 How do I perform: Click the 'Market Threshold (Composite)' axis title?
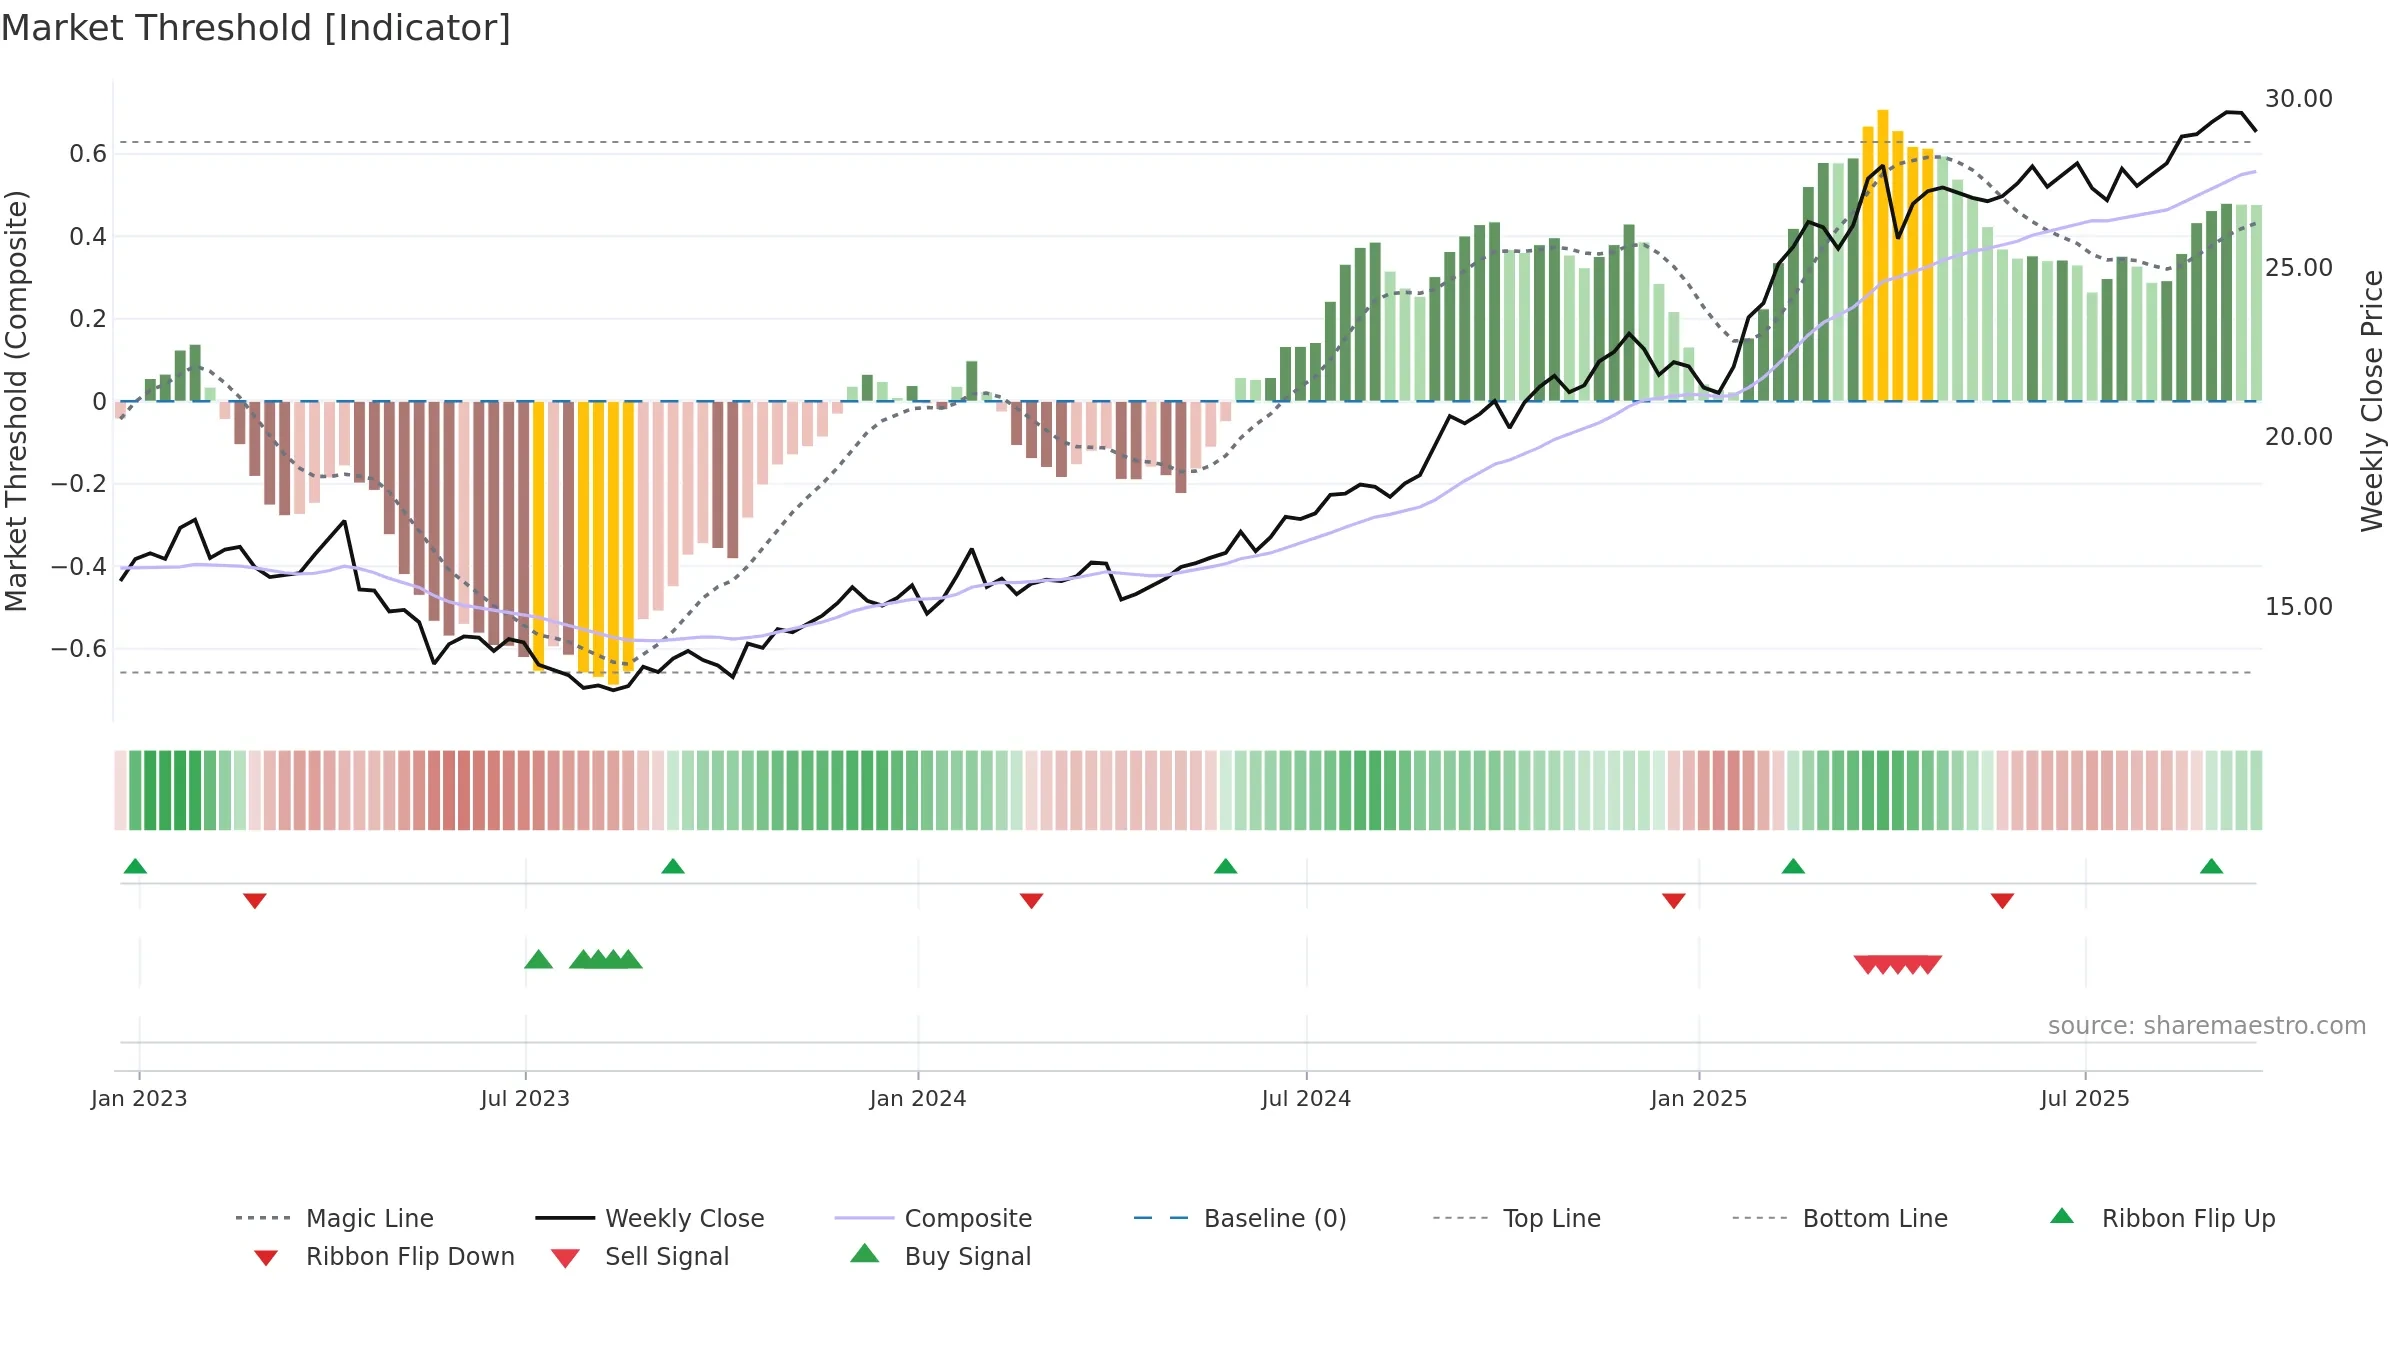[16, 401]
